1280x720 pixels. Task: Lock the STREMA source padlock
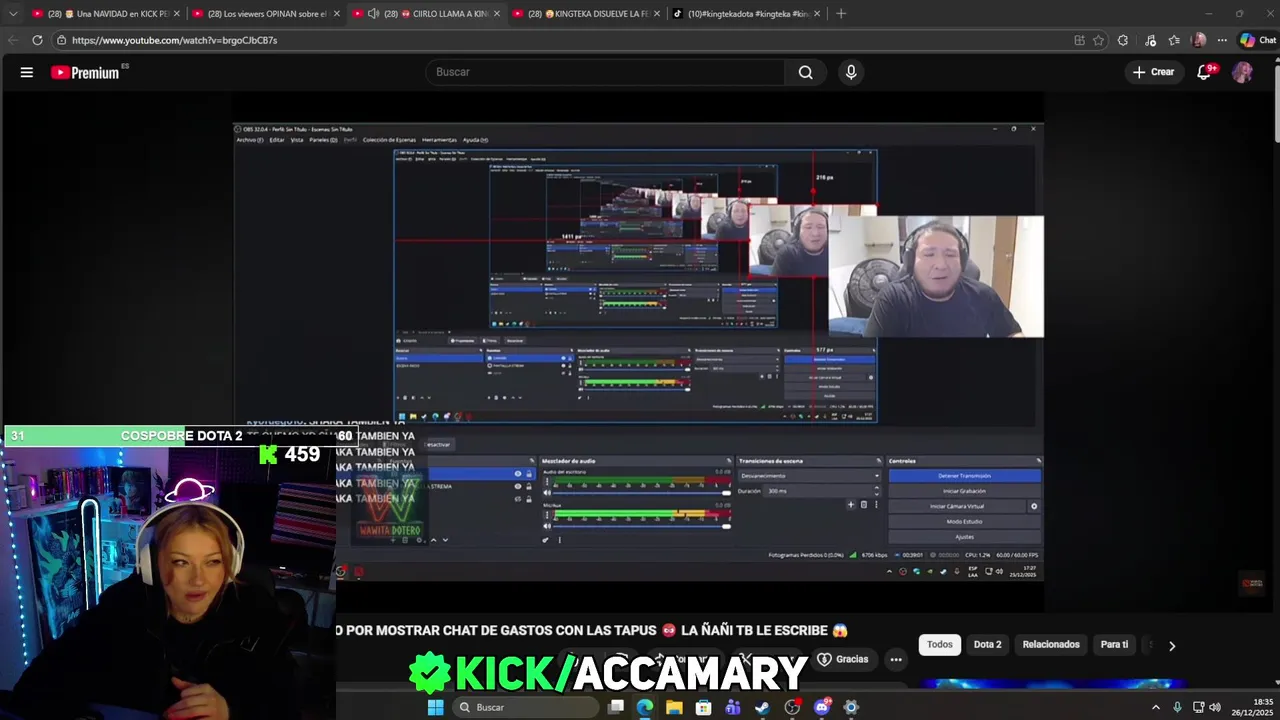click(x=529, y=486)
